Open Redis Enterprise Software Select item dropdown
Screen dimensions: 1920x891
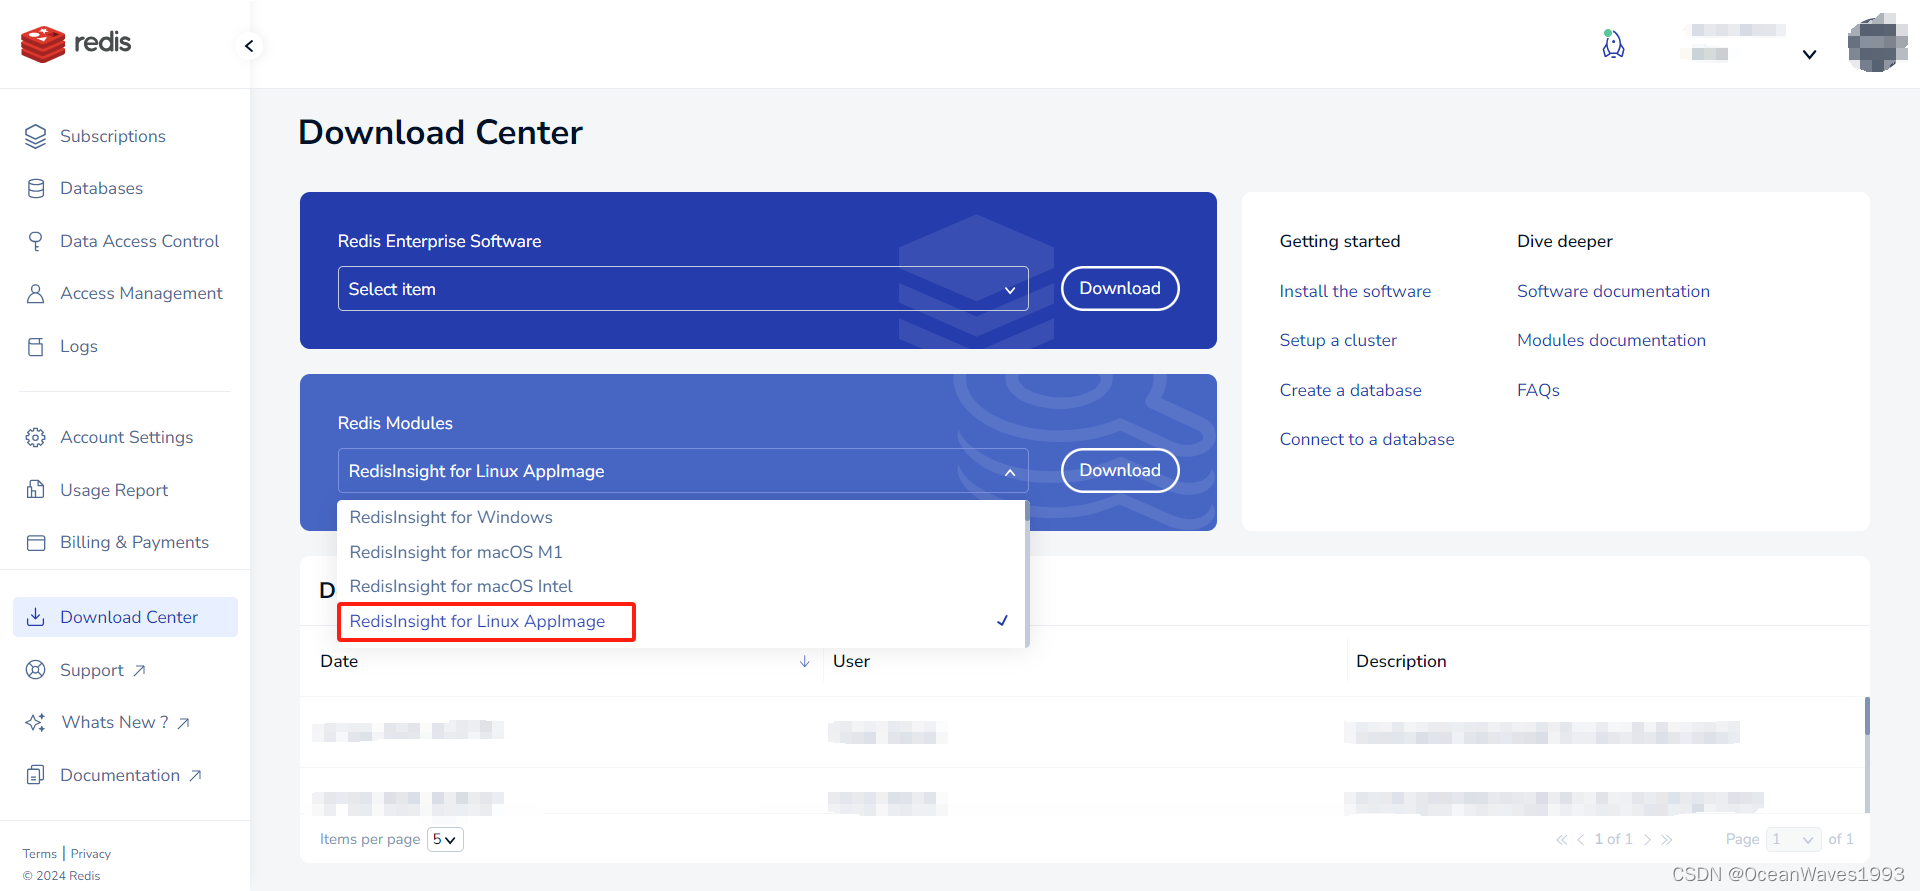683,288
